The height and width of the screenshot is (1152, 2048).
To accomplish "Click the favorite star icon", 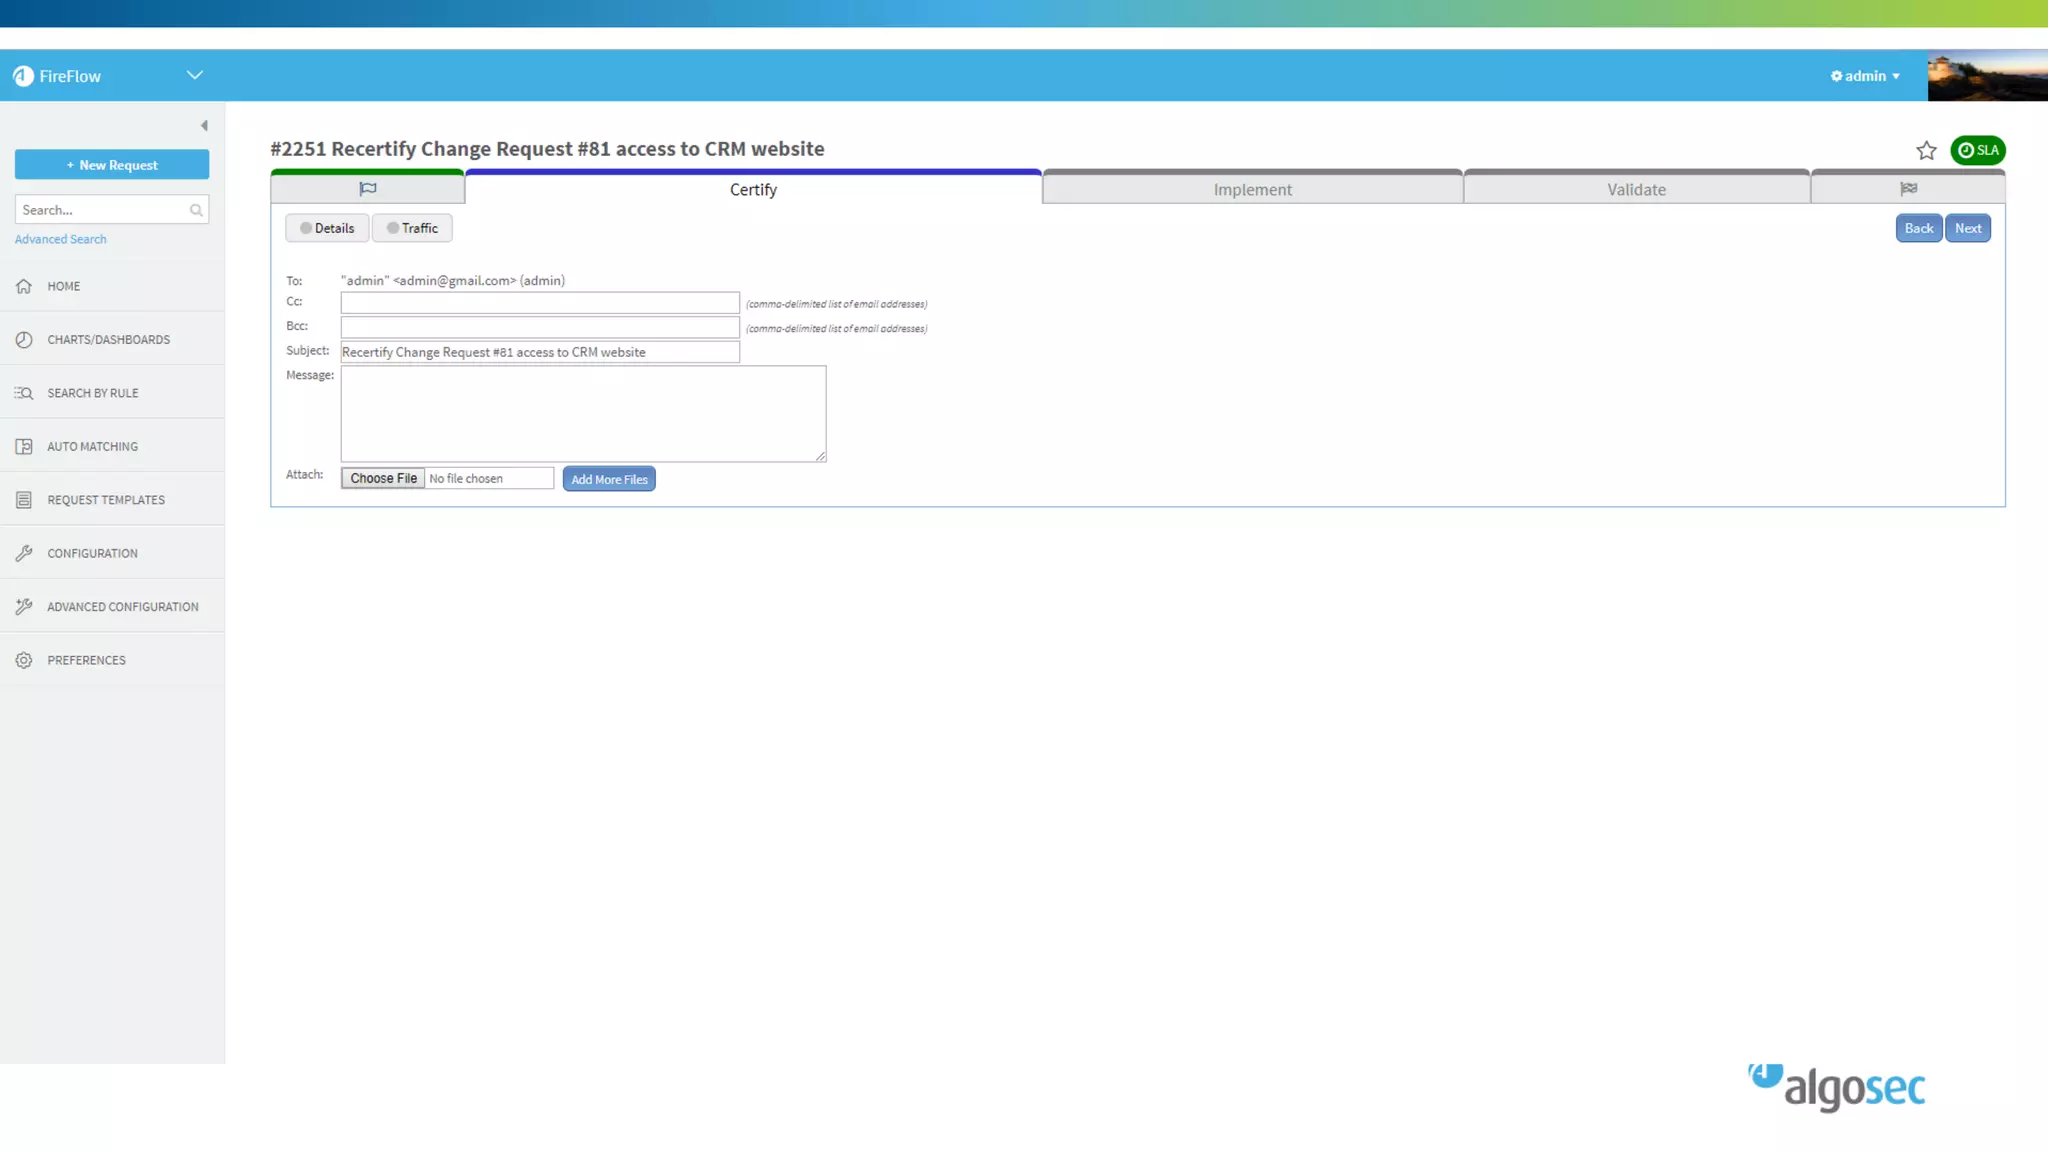I will pyautogui.click(x=1926, y=151).
